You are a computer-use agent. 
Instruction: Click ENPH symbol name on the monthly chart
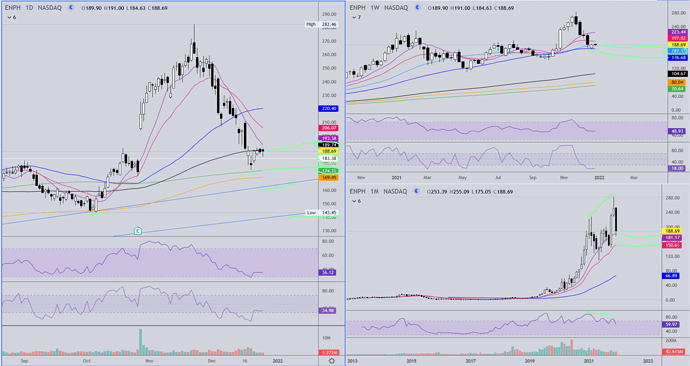click(357, 191)
